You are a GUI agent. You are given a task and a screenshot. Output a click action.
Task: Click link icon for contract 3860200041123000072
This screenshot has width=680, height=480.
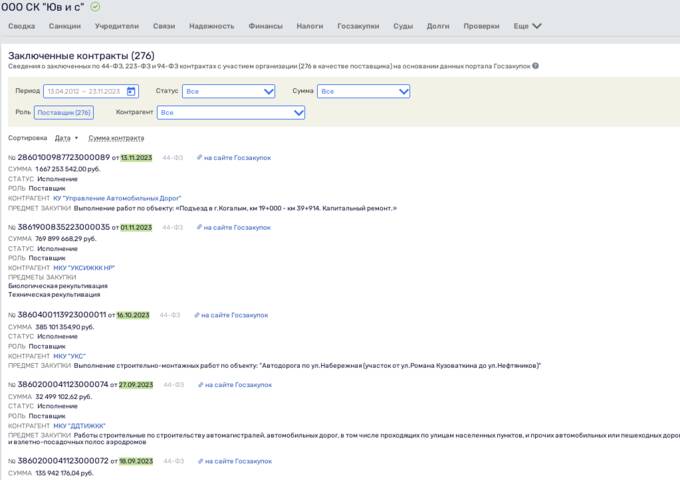(198, 461)
